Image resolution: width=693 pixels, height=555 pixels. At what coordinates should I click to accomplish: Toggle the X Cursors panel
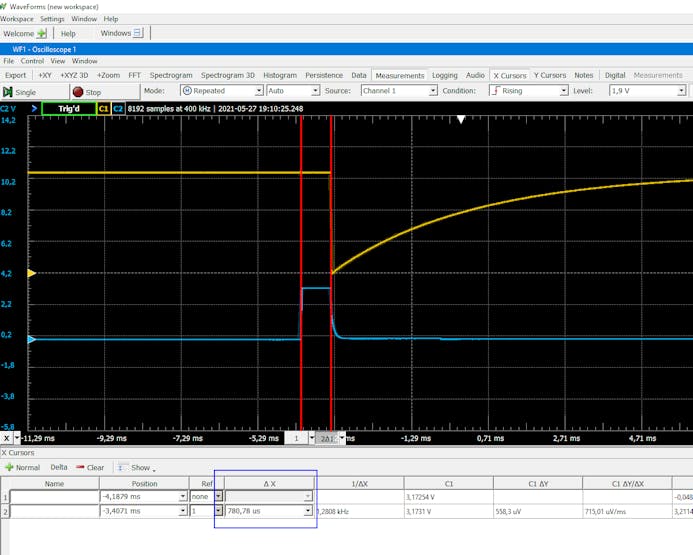508,75
